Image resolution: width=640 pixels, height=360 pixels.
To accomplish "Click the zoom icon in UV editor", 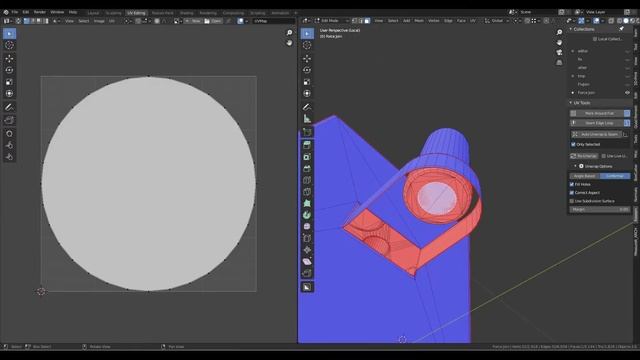I will [x=289, y=33].
